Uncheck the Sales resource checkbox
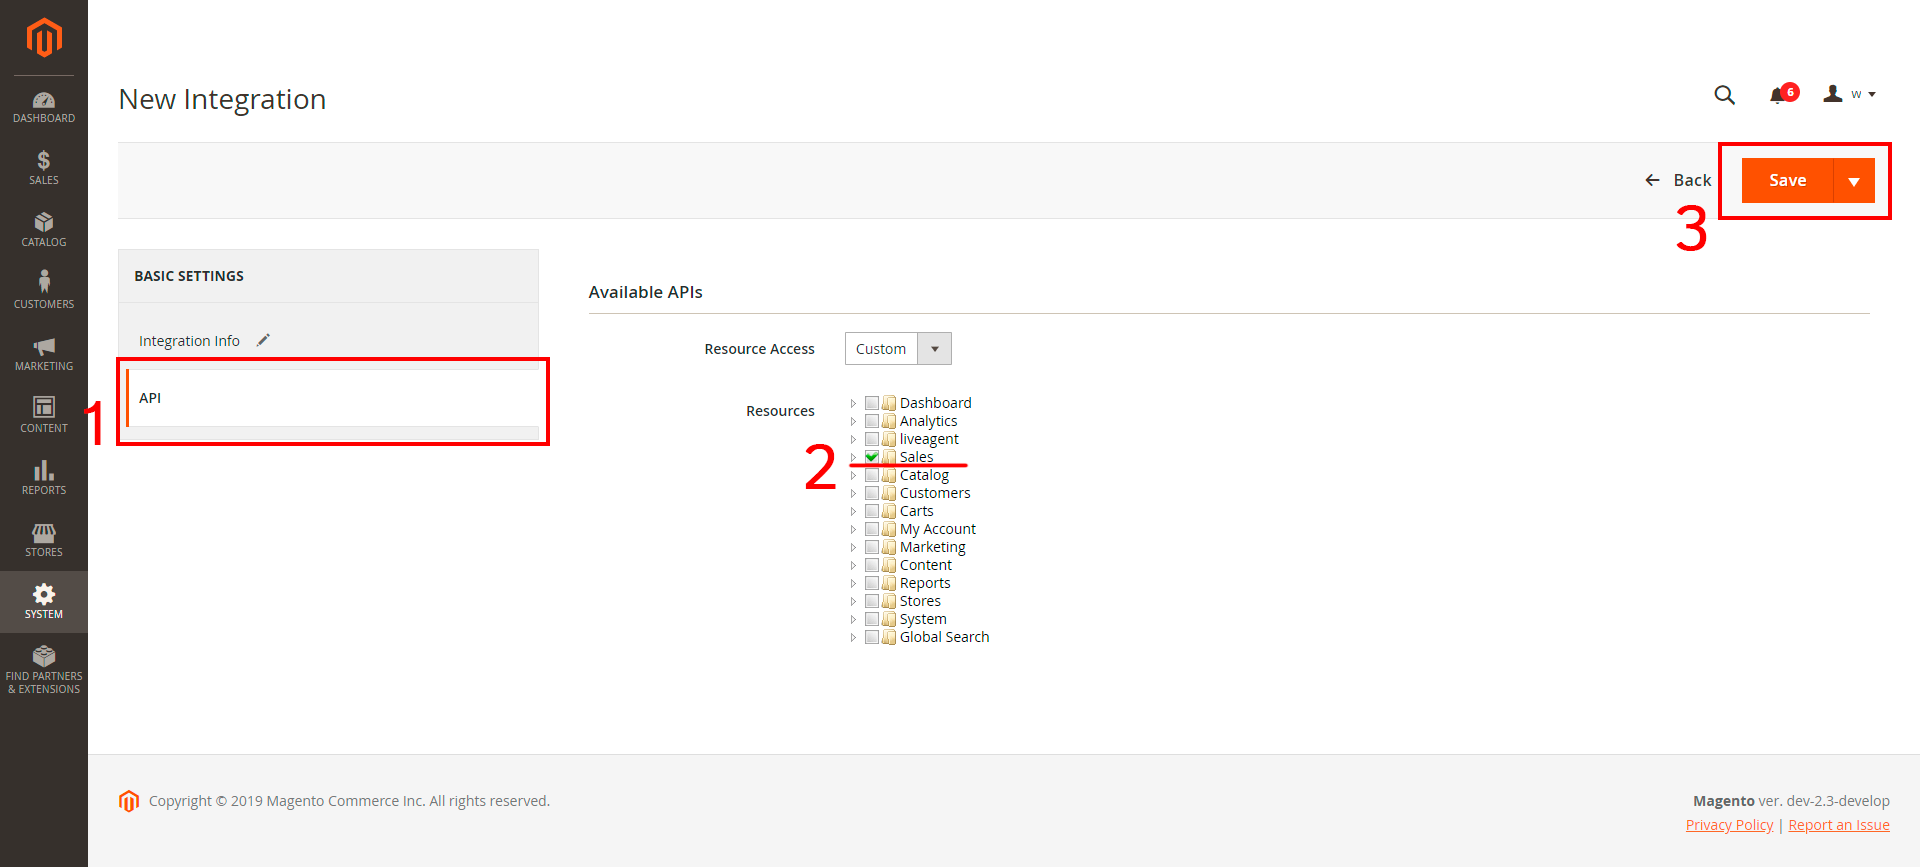Screen dimensions: 1920x867 [872, 457]
